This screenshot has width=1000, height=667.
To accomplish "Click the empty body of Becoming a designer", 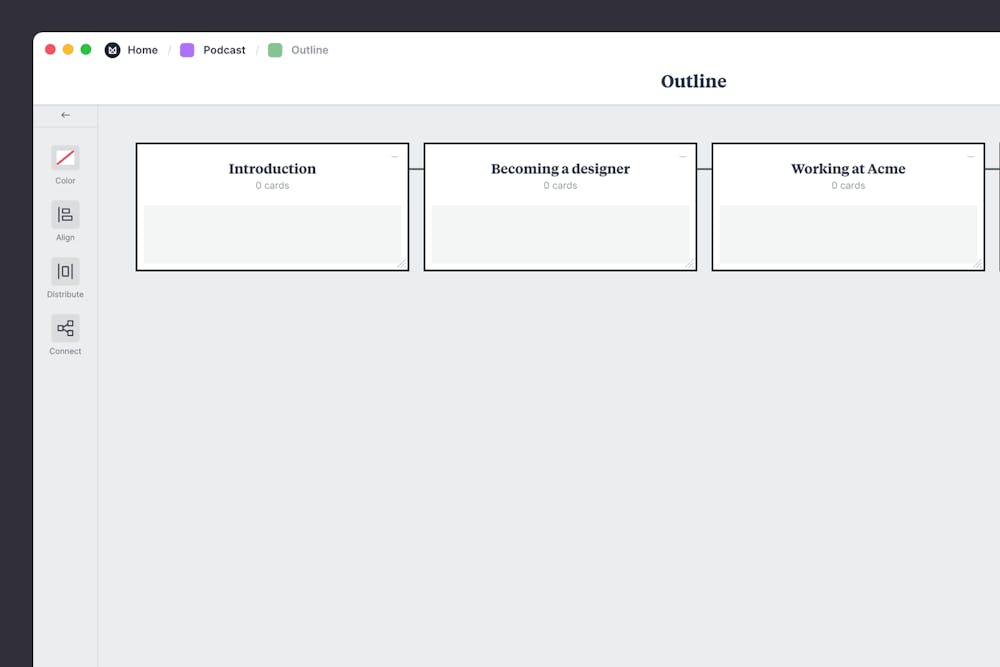I will click(x=560, y=235).
